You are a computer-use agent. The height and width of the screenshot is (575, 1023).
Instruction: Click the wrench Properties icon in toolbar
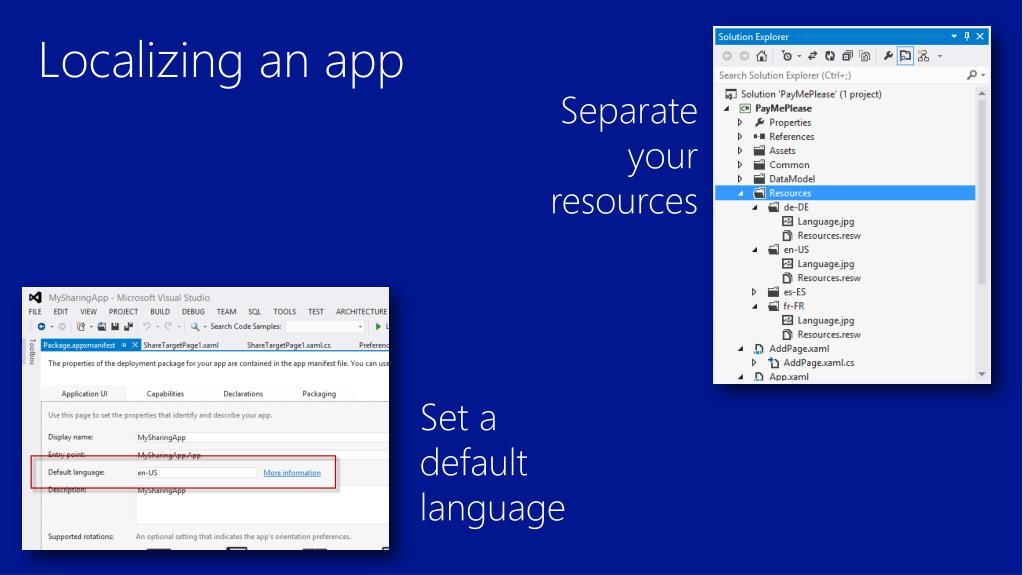click(x=888, y=56)
